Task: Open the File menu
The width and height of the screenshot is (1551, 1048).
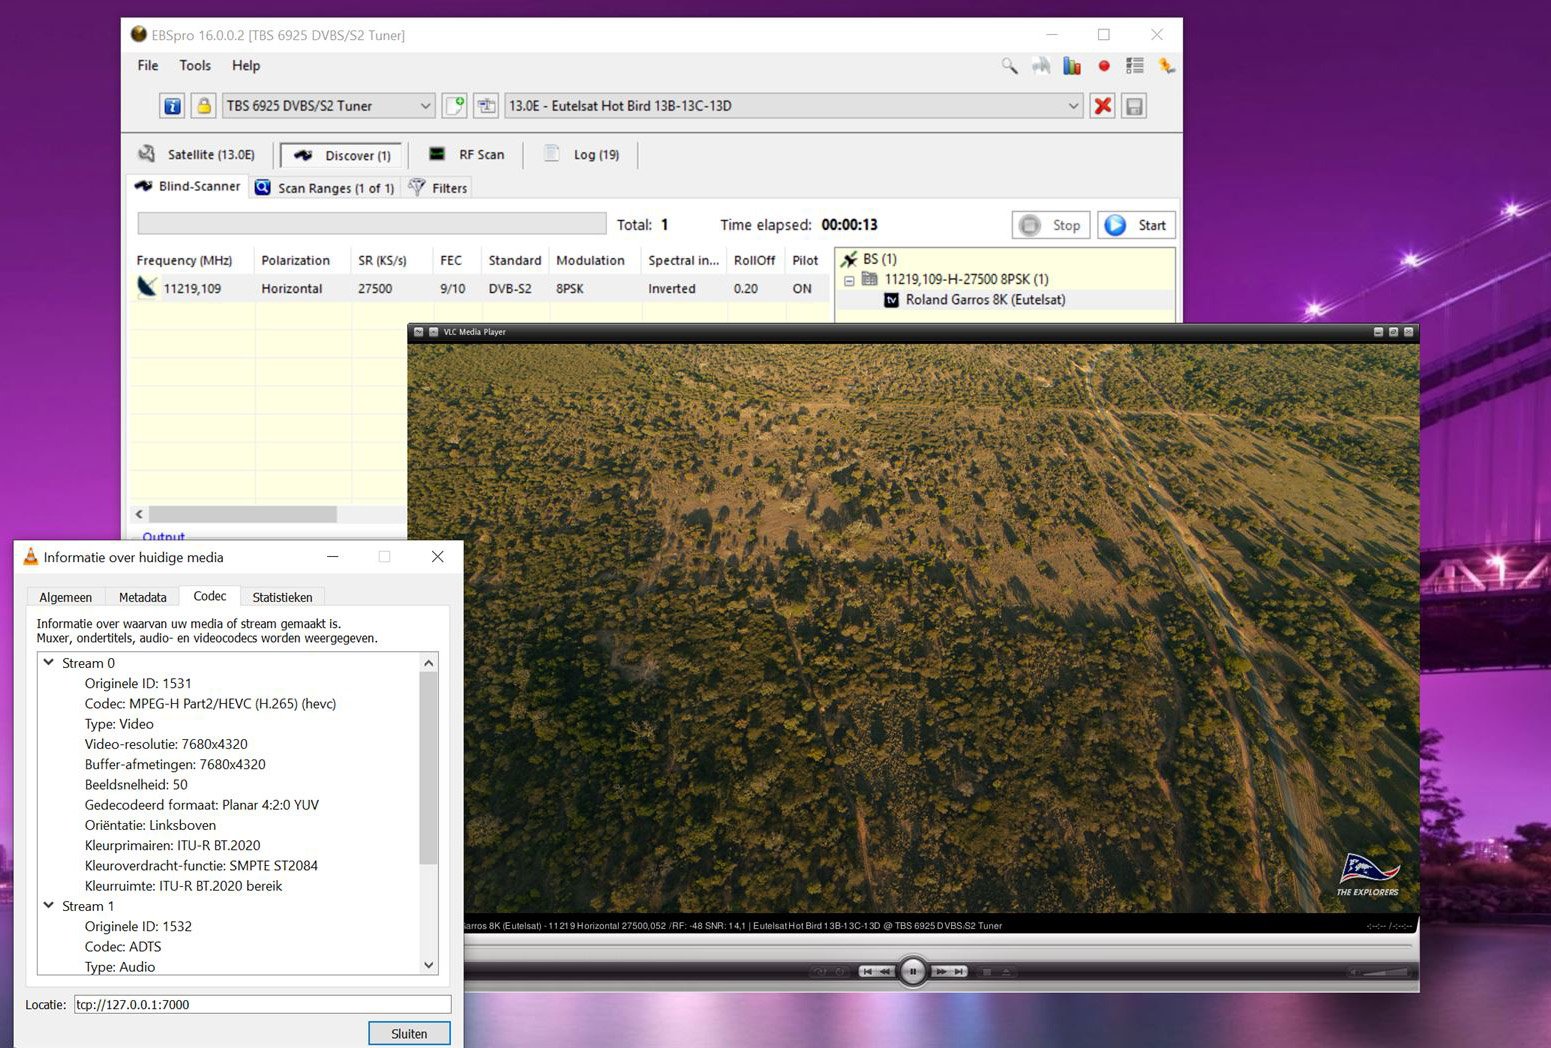Action: (x=148, y=66)
